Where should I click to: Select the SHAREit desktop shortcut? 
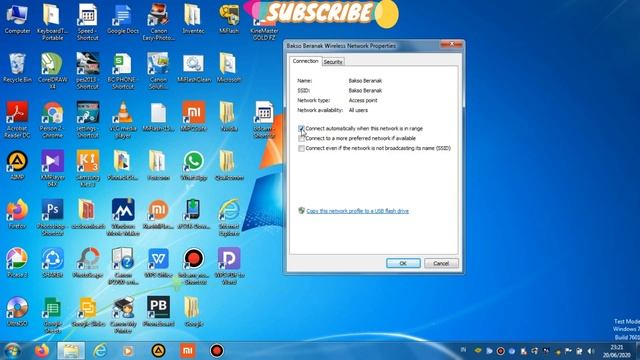[52, 263]
